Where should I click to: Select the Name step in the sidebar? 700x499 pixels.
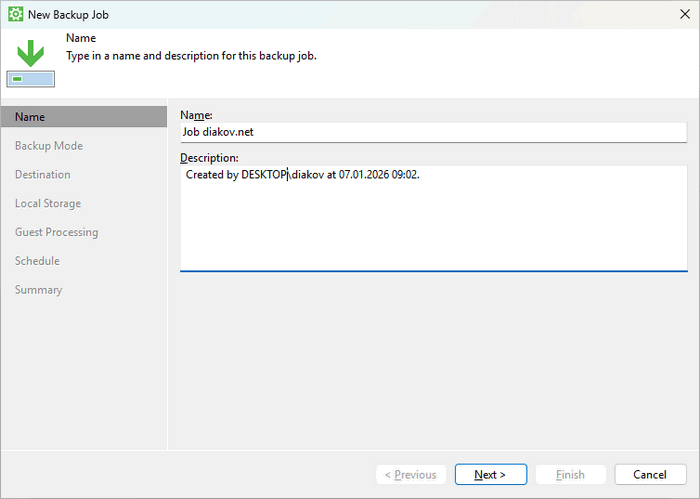pyautogui.click(x=83, y=117)
